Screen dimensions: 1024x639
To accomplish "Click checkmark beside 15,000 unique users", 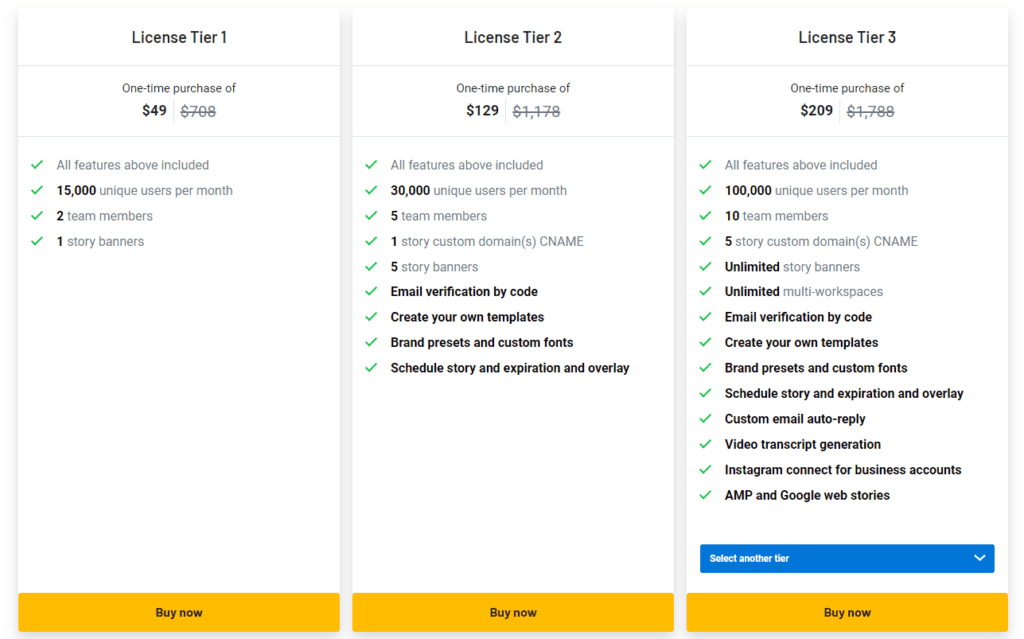I will click(x=37, y=190).
